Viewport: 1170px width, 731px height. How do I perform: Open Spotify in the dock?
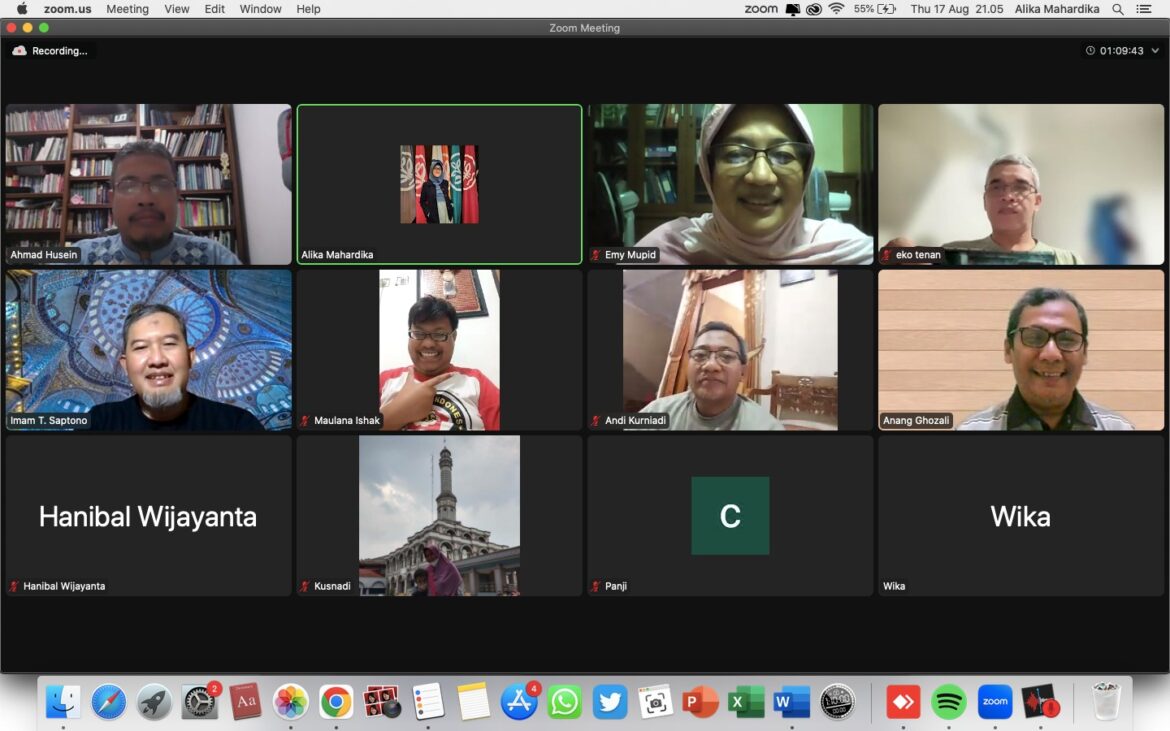pos(949,702)
